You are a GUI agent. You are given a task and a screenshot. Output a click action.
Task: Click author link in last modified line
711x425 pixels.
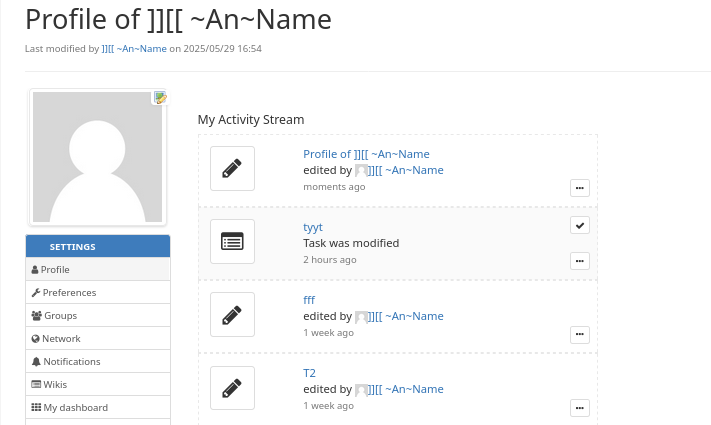tap(134, 48)
